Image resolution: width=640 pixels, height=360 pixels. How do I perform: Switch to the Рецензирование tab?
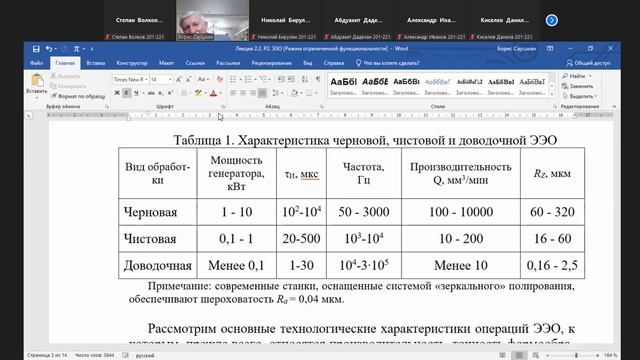click(x=271, y=63)
